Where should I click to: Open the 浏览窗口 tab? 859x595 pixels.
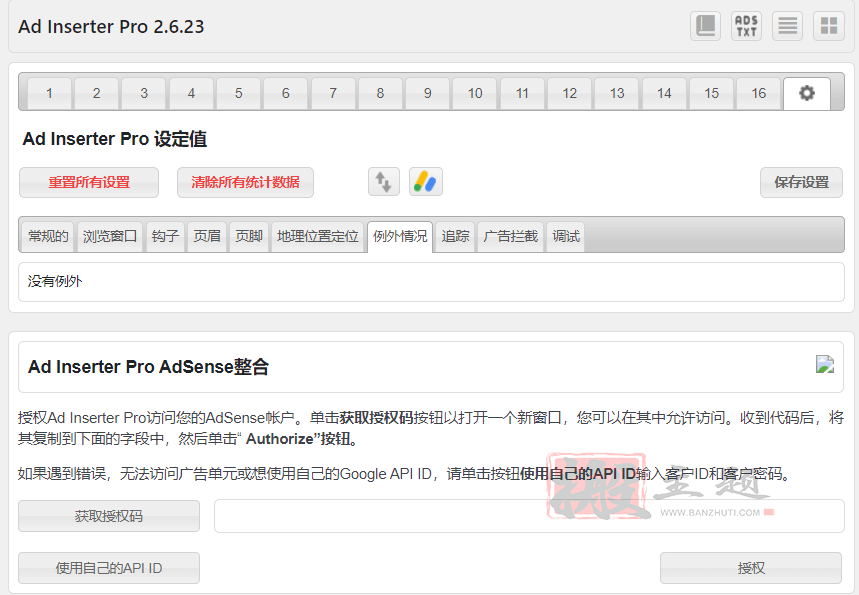click(110, 237)
